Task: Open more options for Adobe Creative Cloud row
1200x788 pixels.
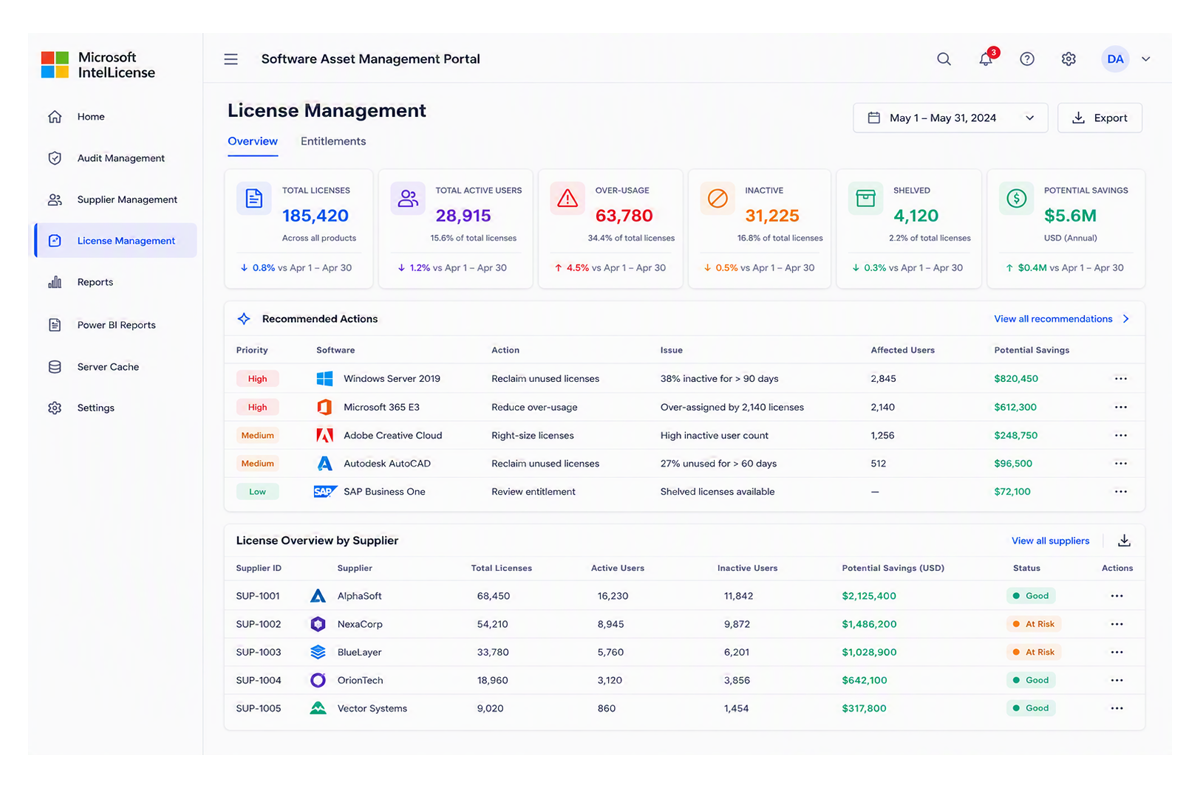Action: click(x=1121, y=435)
